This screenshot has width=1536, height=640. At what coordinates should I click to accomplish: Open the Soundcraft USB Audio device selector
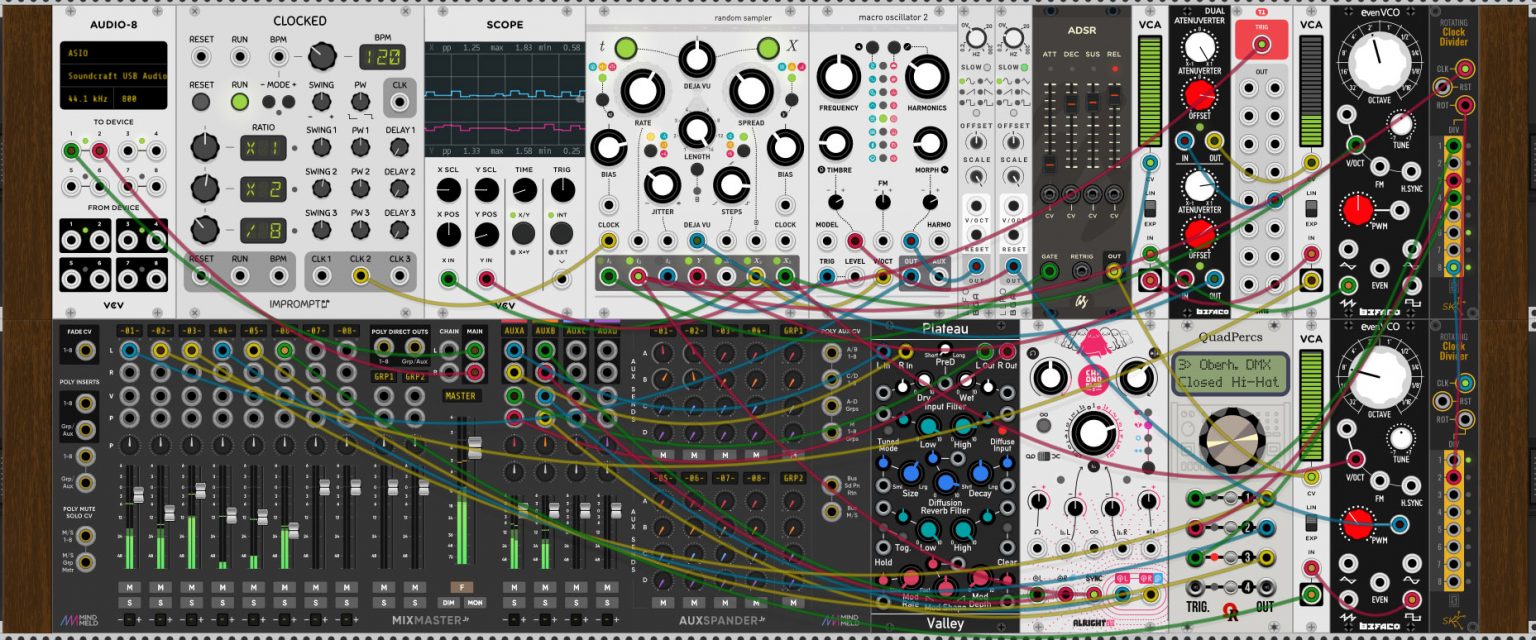[110, 76]
